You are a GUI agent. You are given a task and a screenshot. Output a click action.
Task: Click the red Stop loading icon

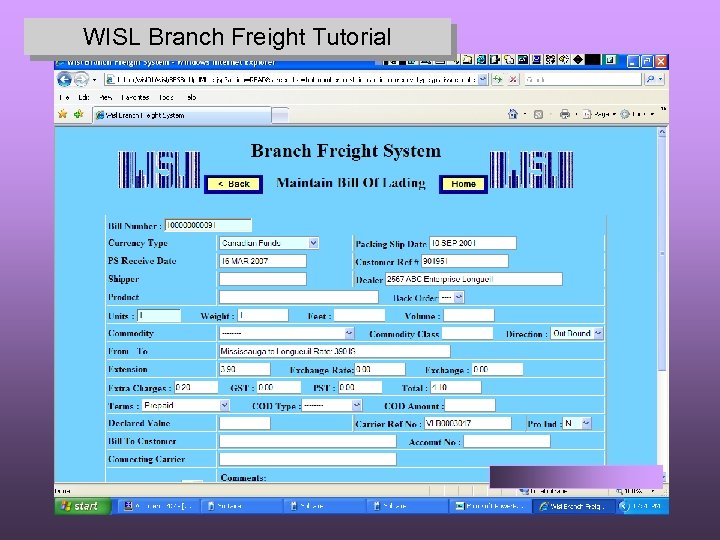(513, 79)
